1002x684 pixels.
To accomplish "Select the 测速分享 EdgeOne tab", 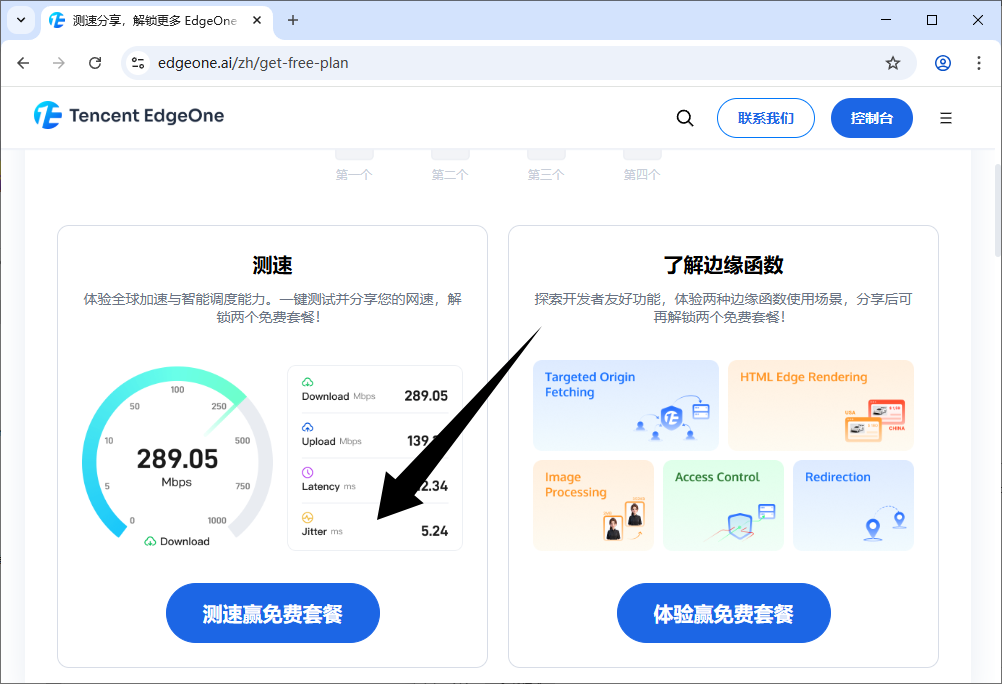I will point(150,20).
